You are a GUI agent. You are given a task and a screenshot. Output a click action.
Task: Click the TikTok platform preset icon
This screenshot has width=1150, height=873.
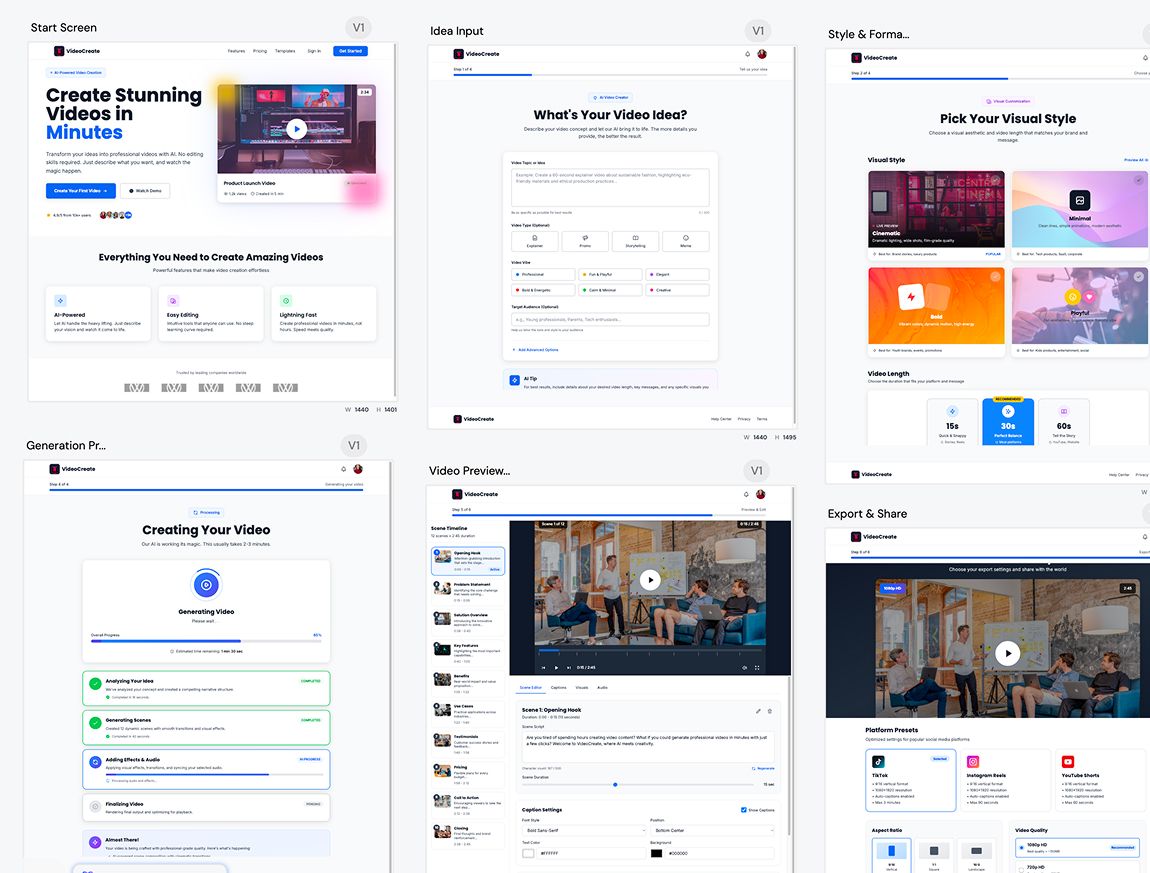[x=879, y=762]
